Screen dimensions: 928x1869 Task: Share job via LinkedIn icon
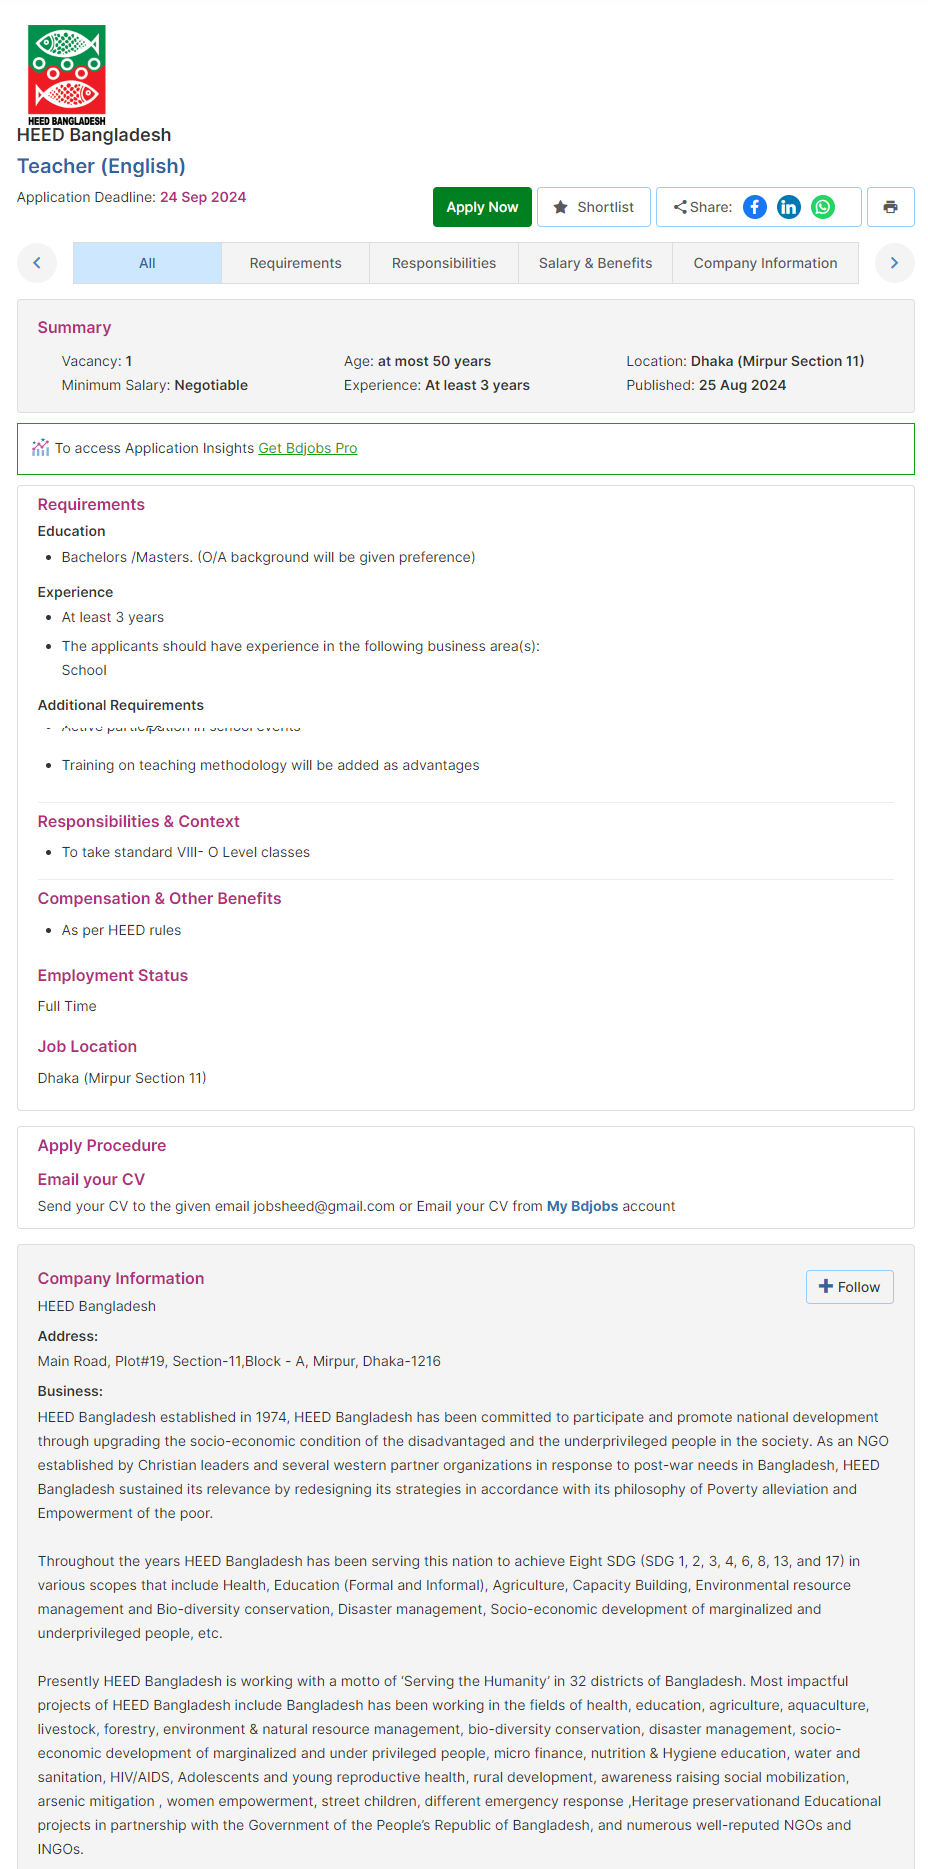point(789,207)
